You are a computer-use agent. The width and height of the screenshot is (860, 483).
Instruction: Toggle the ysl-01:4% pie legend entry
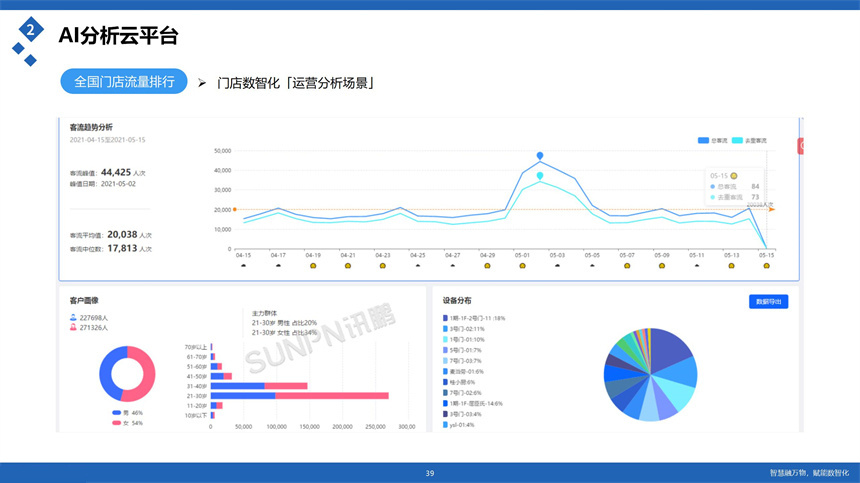click(x=459, y=425)
